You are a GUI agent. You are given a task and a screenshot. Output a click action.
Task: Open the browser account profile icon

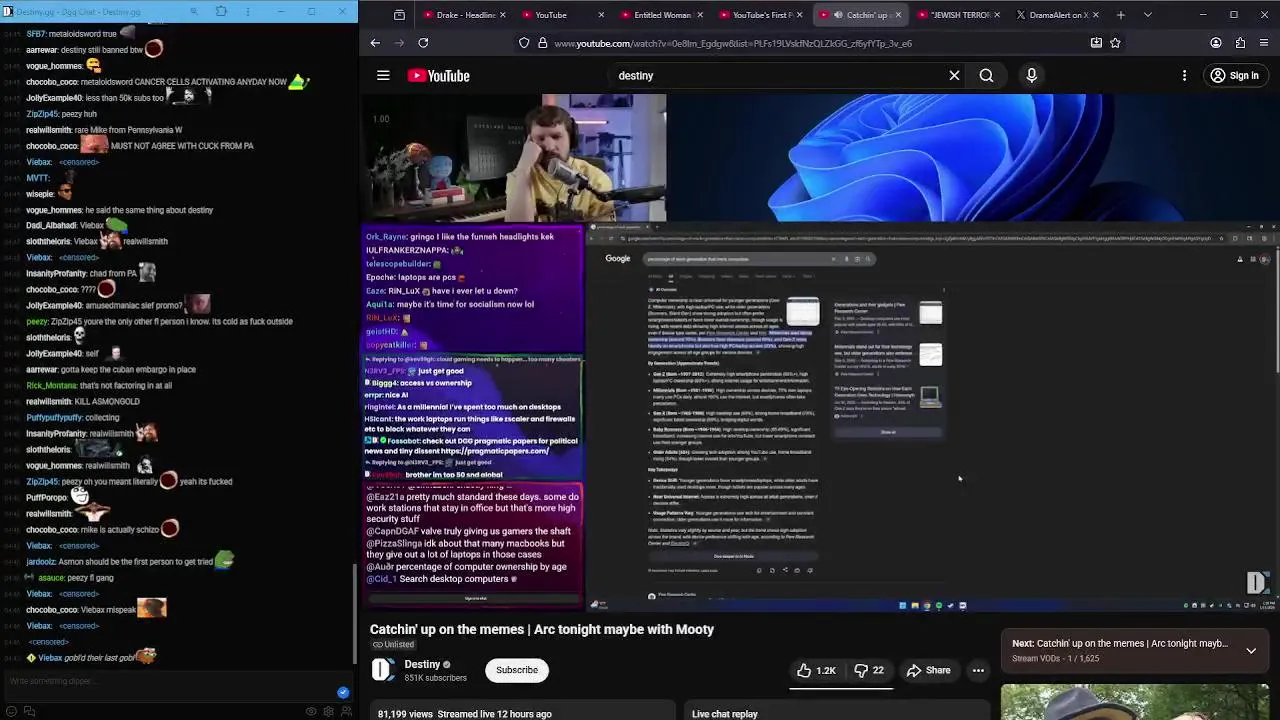pyautogui.click(x=1216, y=43)
